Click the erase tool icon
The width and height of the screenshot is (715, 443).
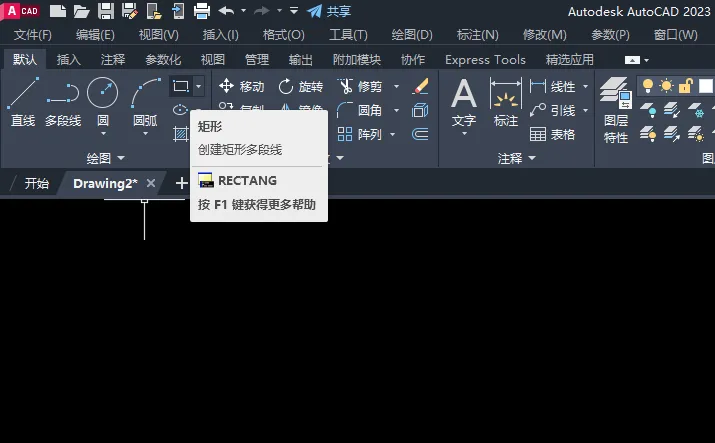[420, 86]
